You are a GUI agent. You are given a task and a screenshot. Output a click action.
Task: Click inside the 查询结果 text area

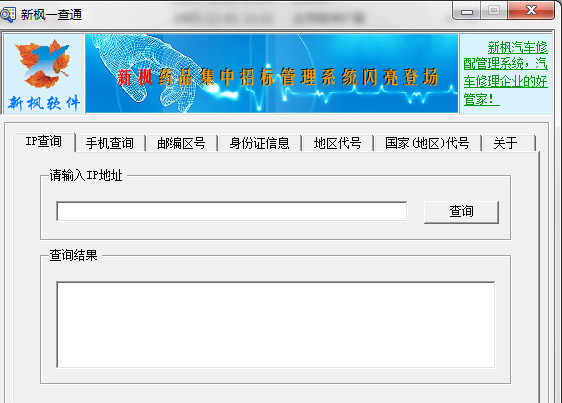point(276,325)
